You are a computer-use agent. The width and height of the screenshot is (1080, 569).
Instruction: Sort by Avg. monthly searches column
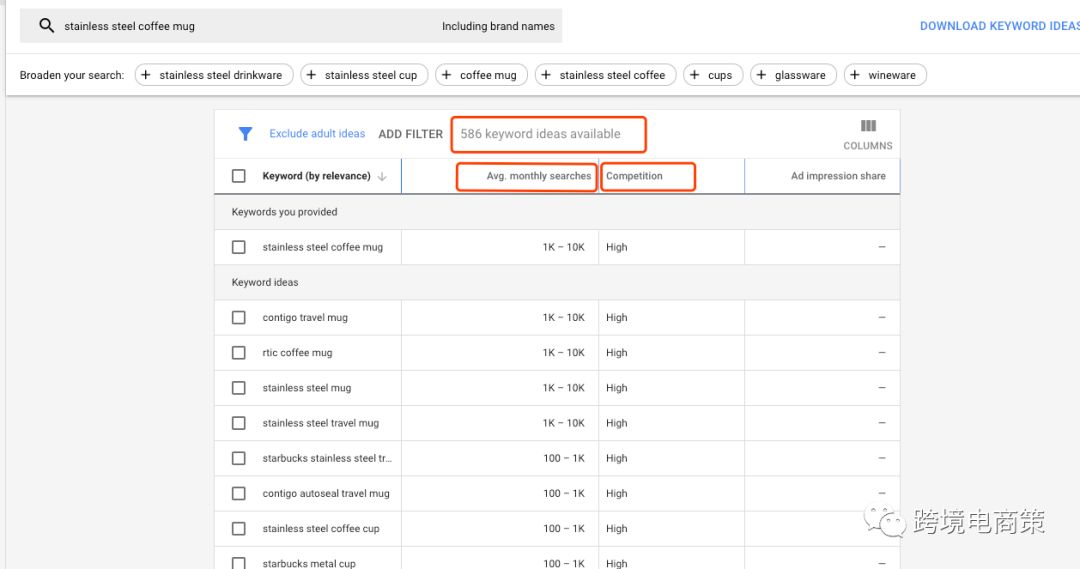coord(538,176)
